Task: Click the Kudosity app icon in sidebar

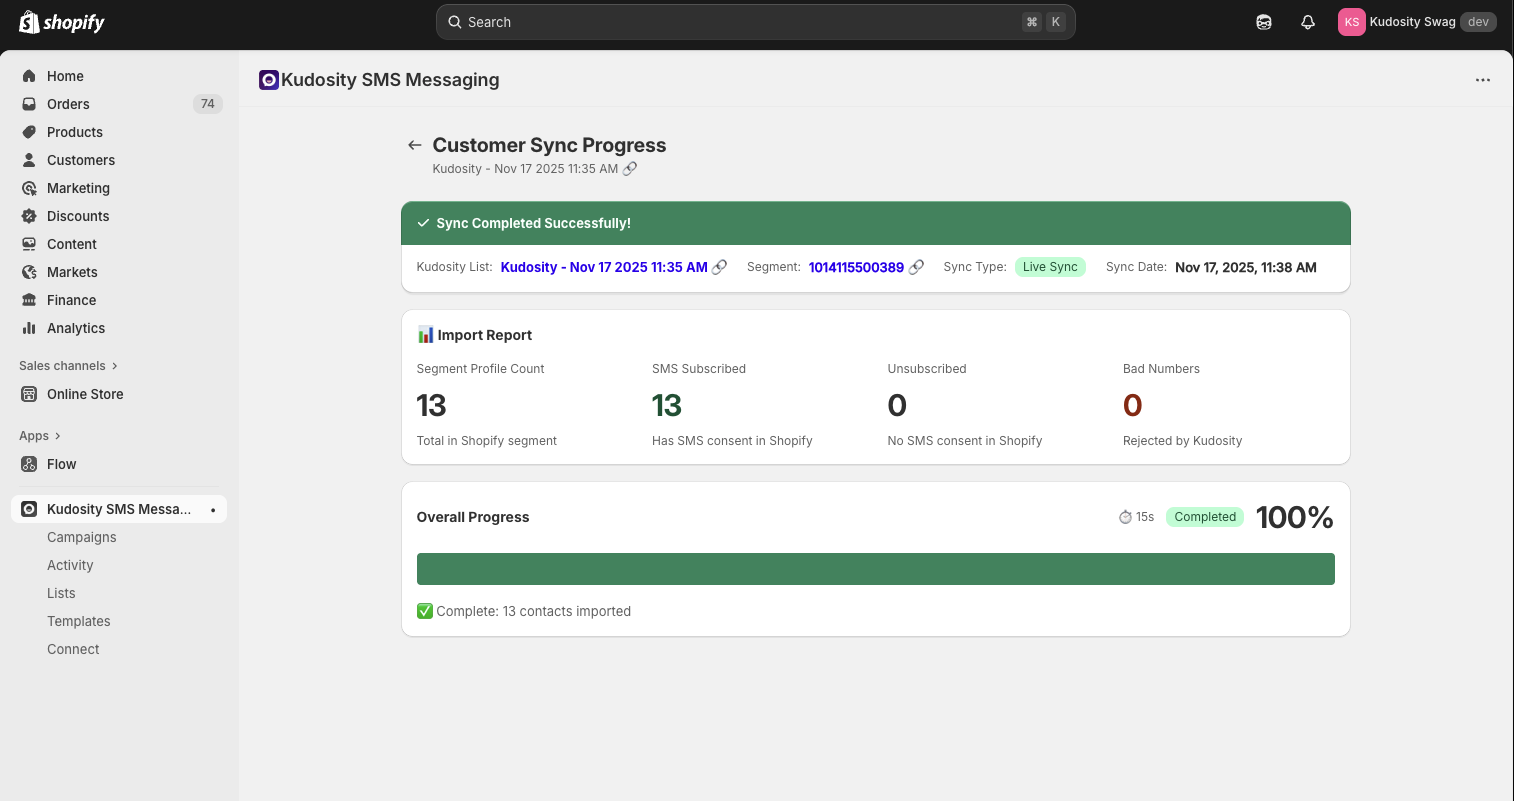Action: 29,509
